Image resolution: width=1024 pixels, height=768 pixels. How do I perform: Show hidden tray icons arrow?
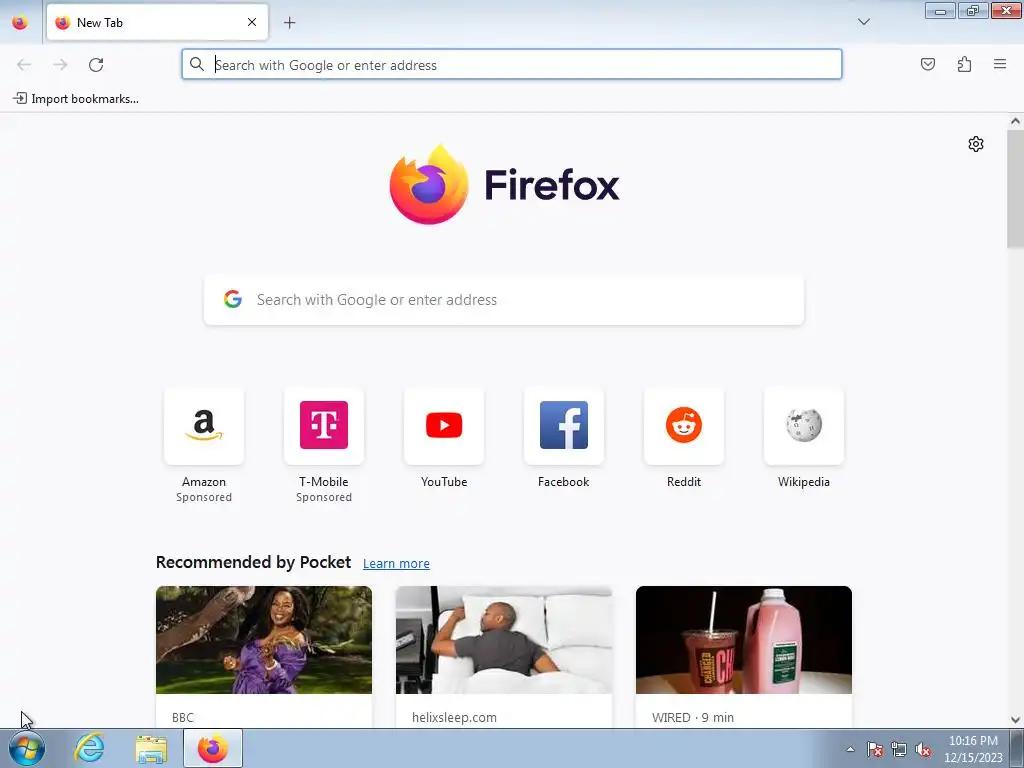pyautogui.click(x=850, y=749)
